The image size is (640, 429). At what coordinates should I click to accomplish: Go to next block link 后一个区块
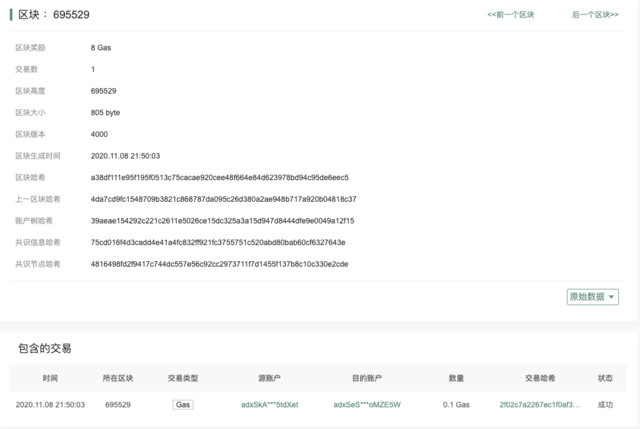(x=595, y=15)
